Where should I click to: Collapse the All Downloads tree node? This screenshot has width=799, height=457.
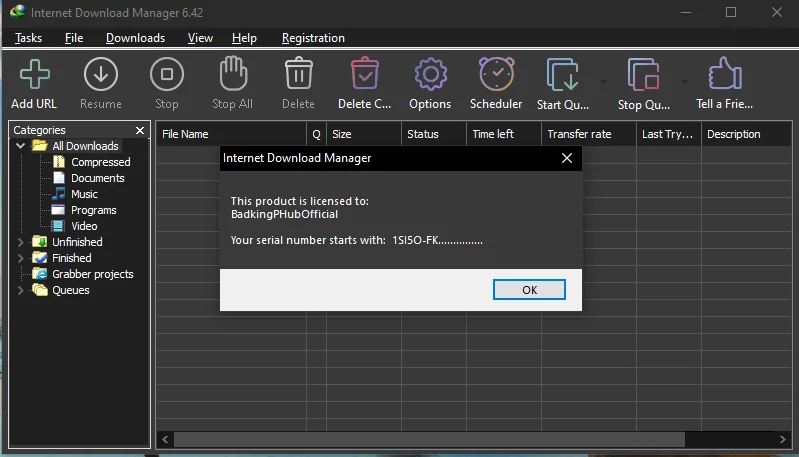(20, 146)
